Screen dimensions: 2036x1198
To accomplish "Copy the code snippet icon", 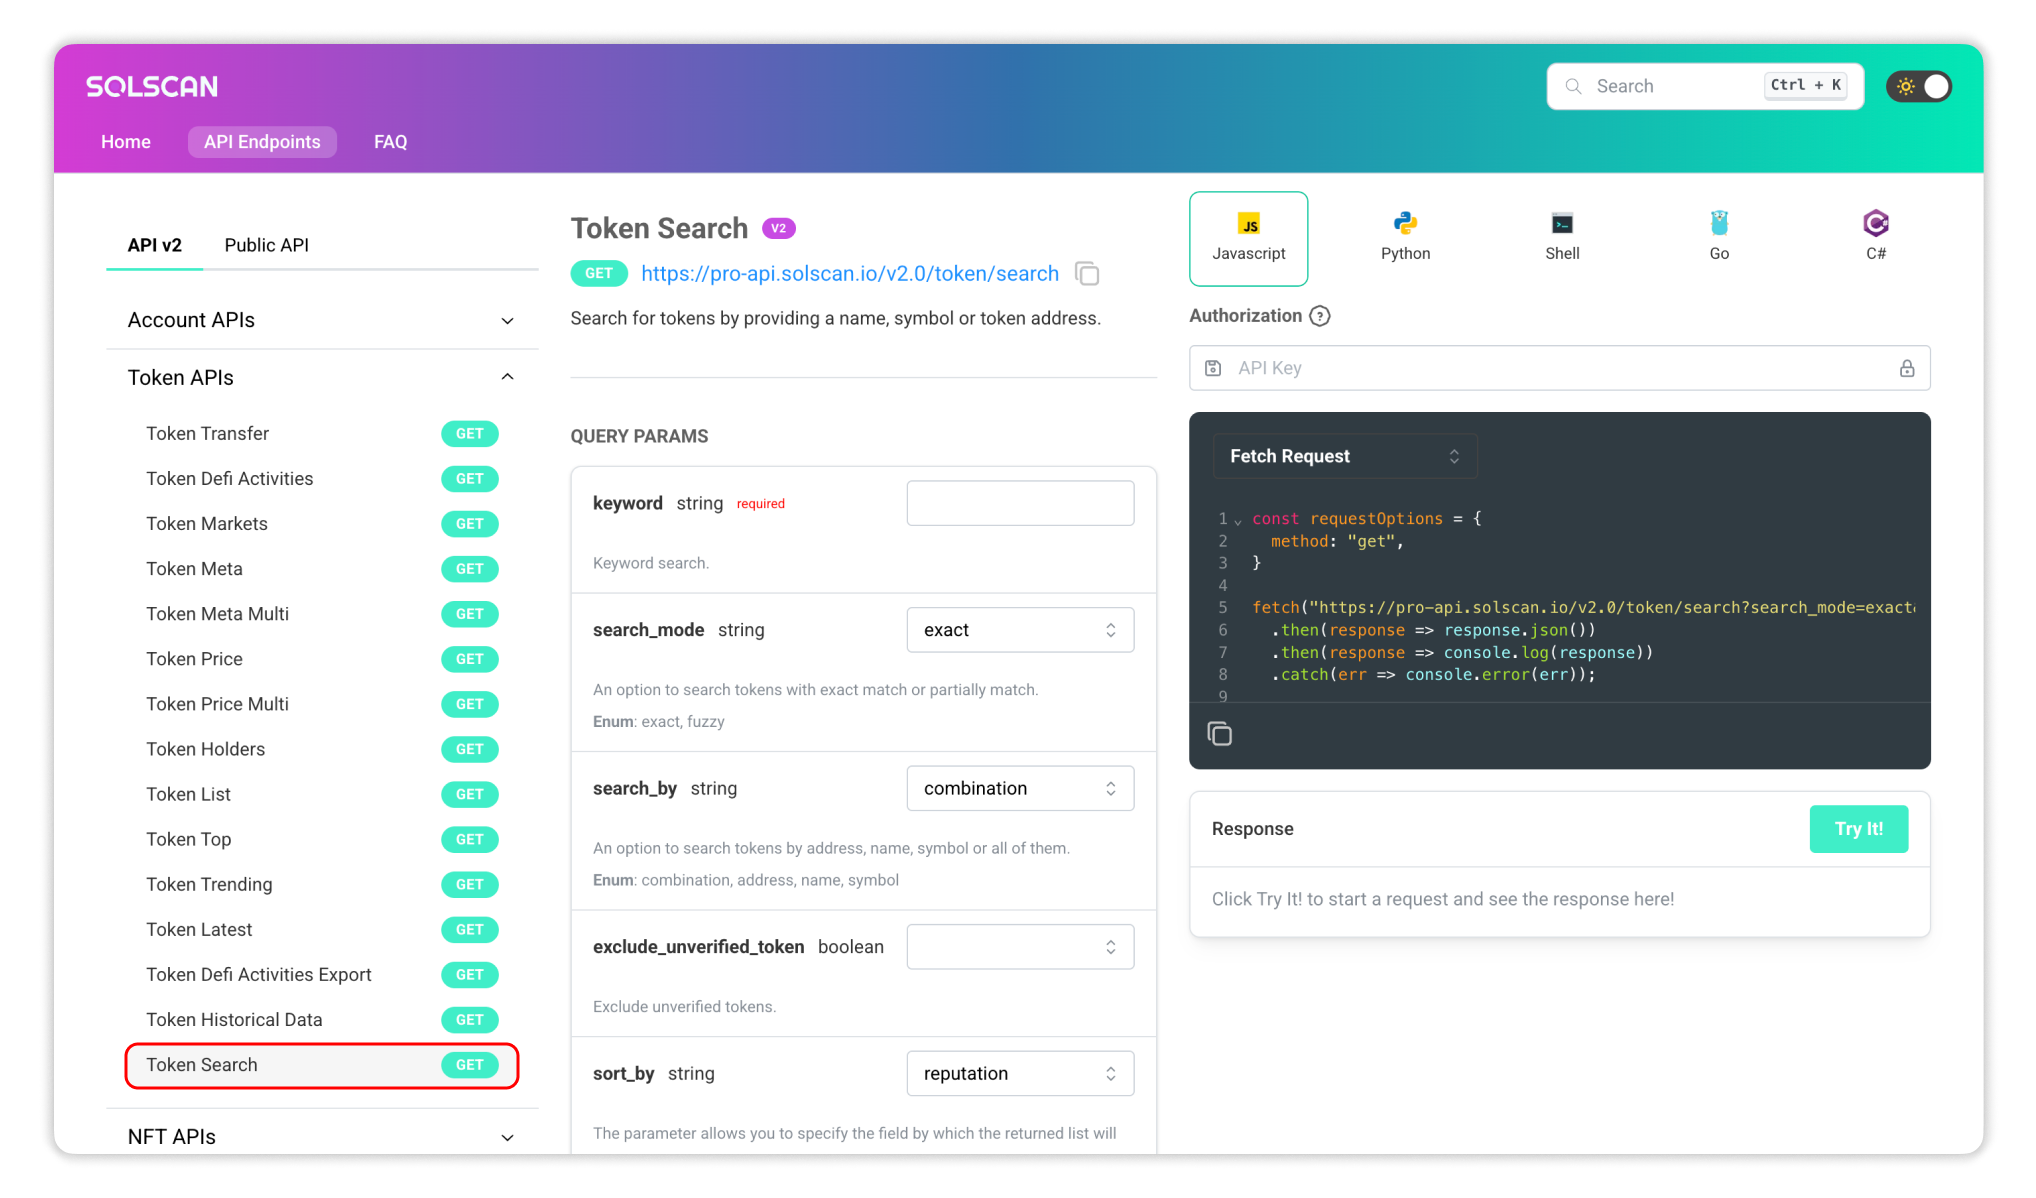I will coord(1219,734).
